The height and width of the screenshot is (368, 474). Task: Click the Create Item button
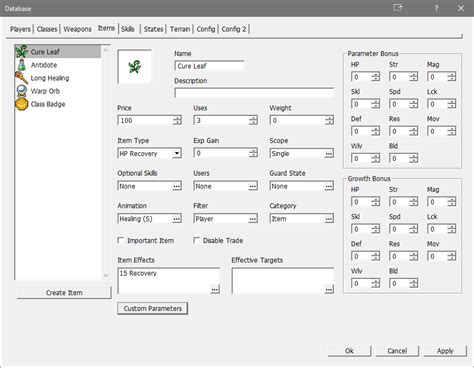pos(64,293)
